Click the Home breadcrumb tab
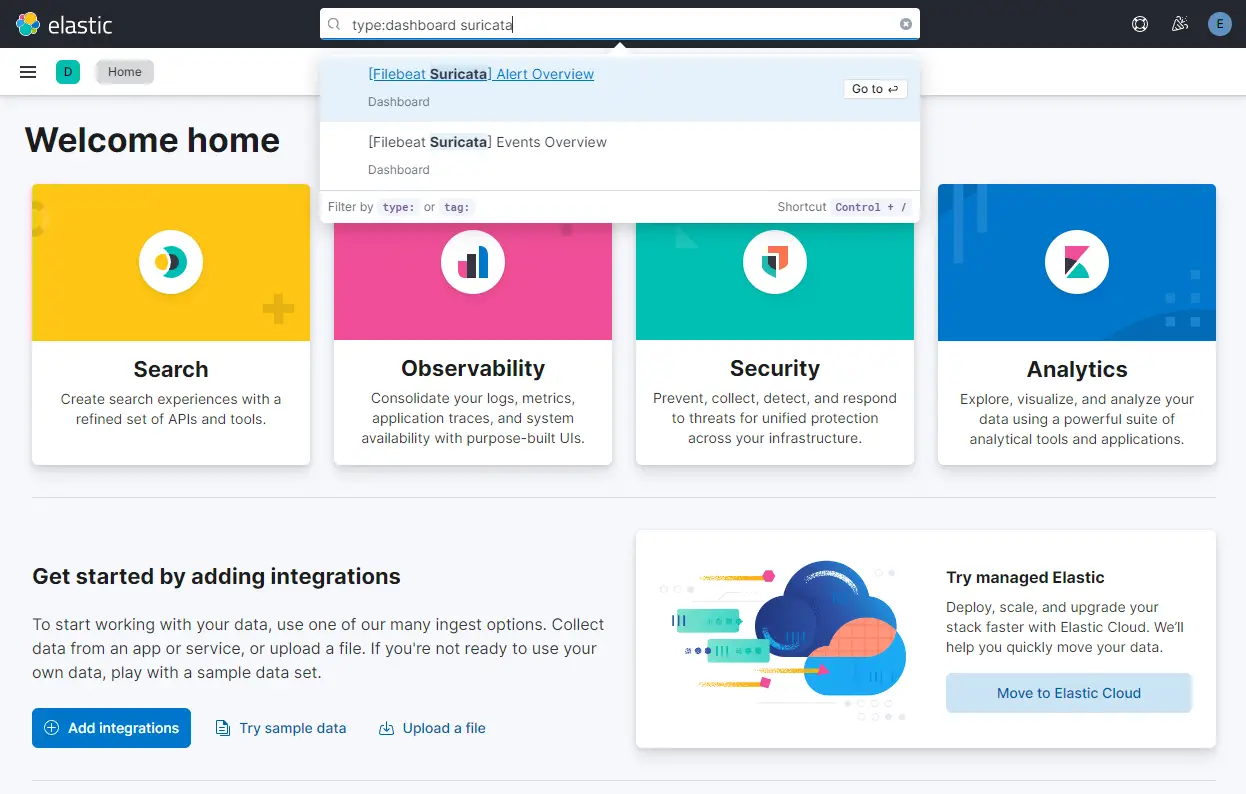 point(123,71)
